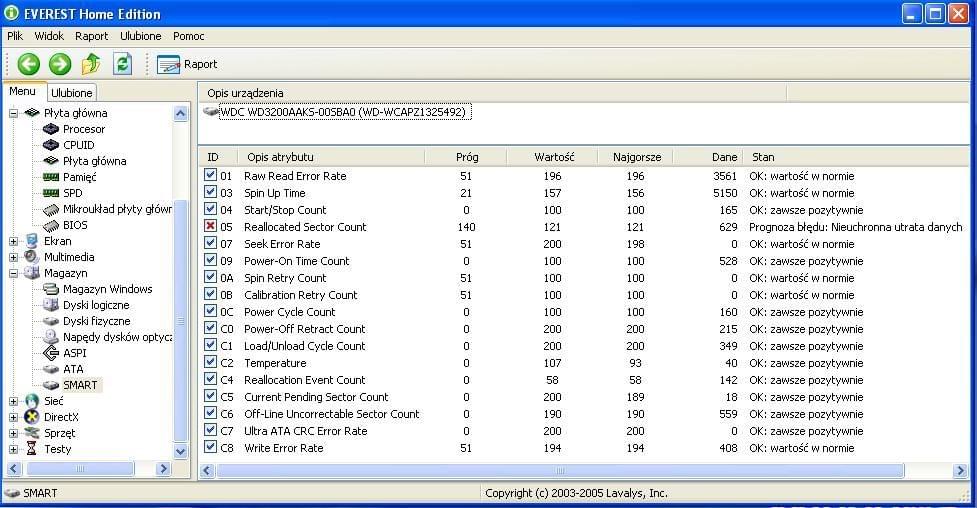977x508 pixels.
Task: Open the Widok menu
Action: point(49,36)
